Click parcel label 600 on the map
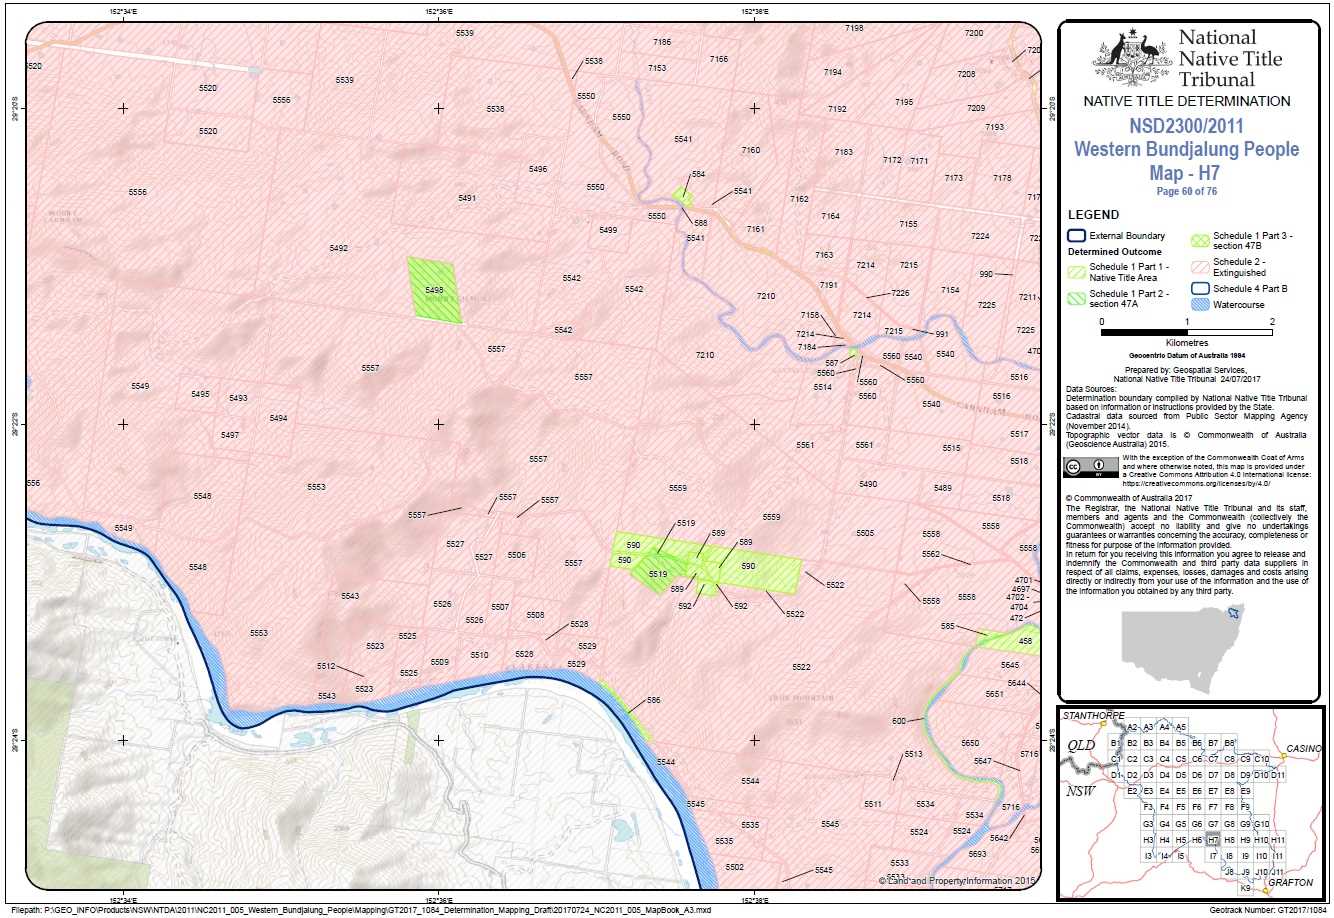1334x918 pixels. point(898,721)
